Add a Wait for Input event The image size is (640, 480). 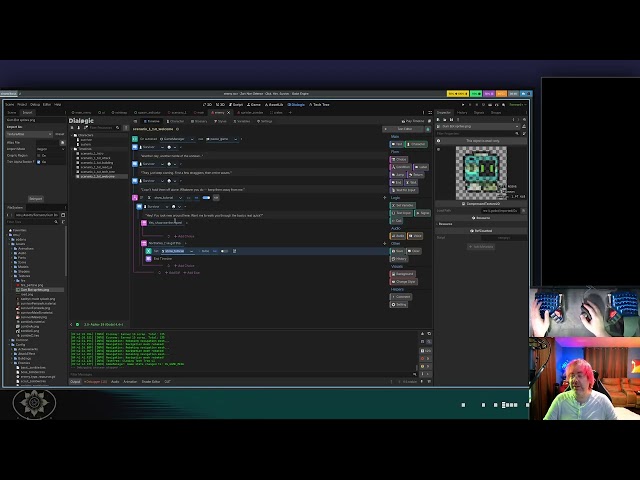pos(404,190)
